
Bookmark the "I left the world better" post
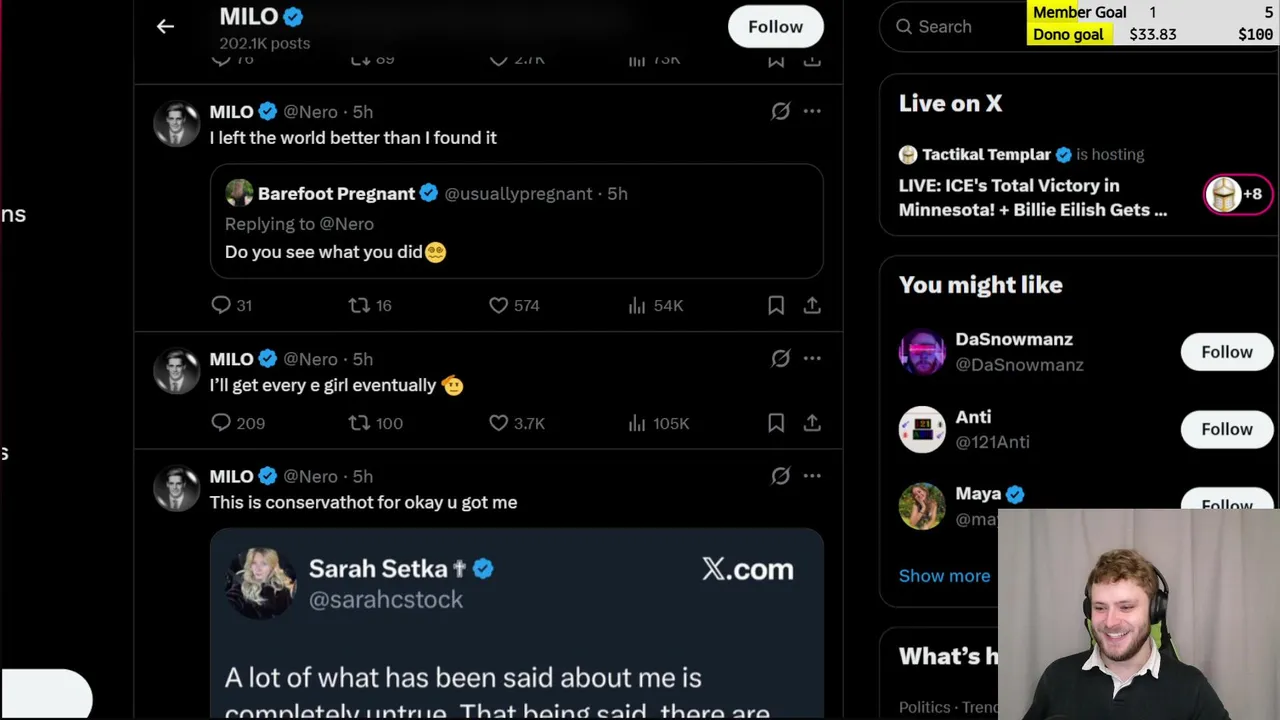tap(776, 305)
